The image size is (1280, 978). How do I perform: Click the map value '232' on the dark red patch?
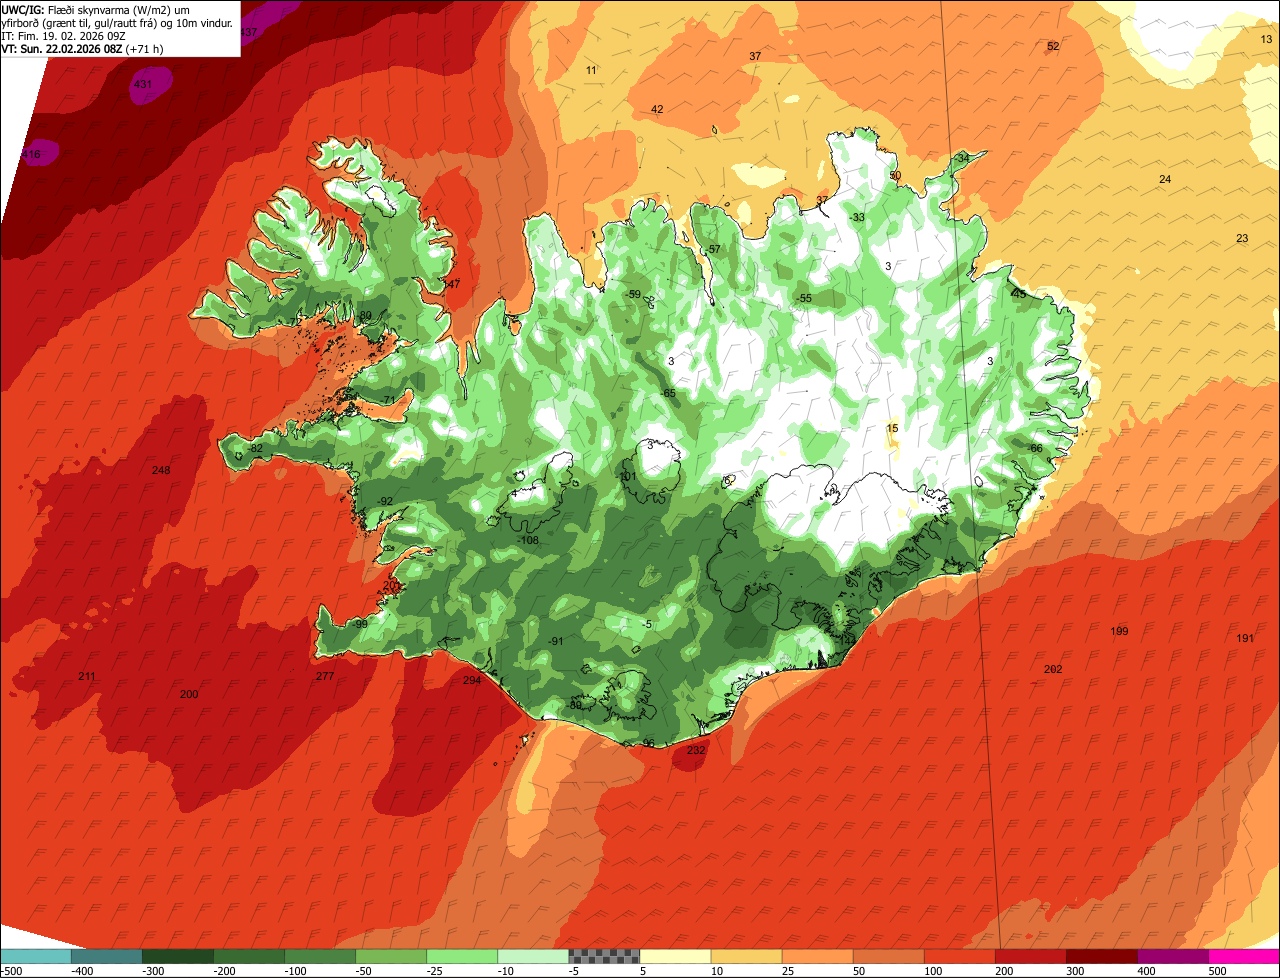697,750
